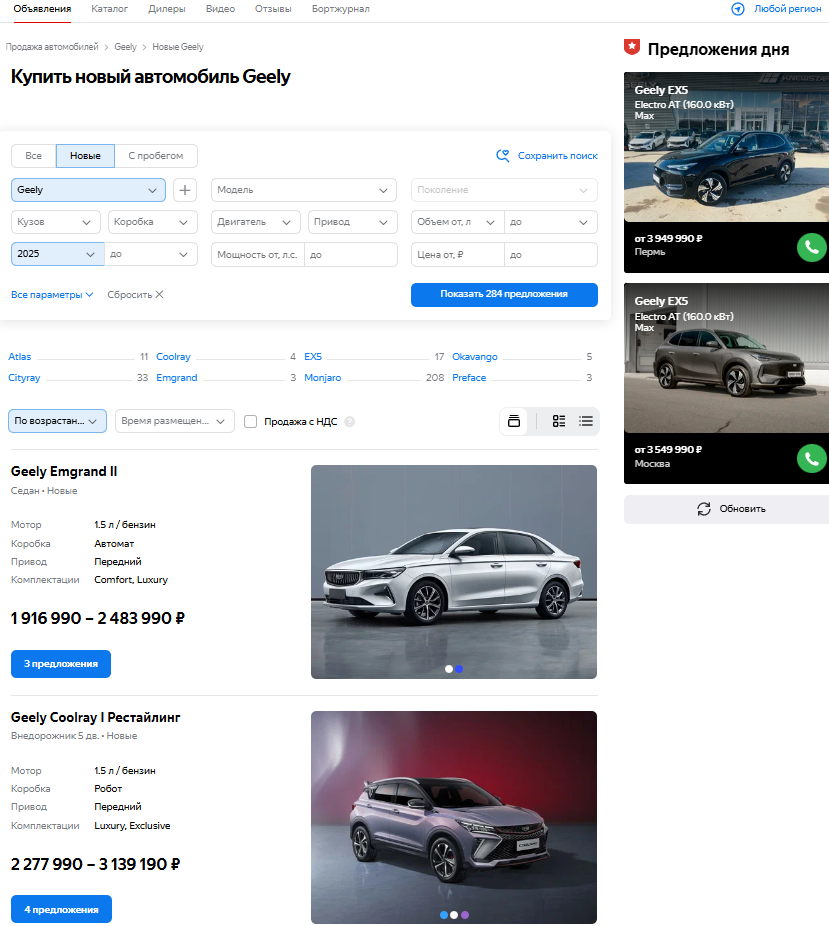Focus the Цена от, ₽ field
This screenshot has width=829, height=926.
[458, 255]
